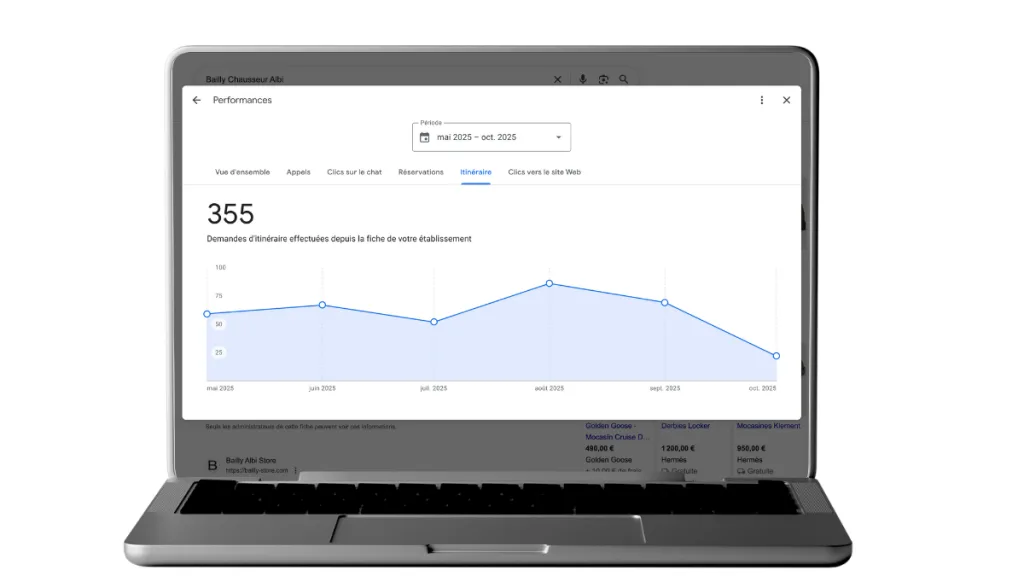Click the août 2025 peak data point
The image size is (1024, 576).
(549, 283)
